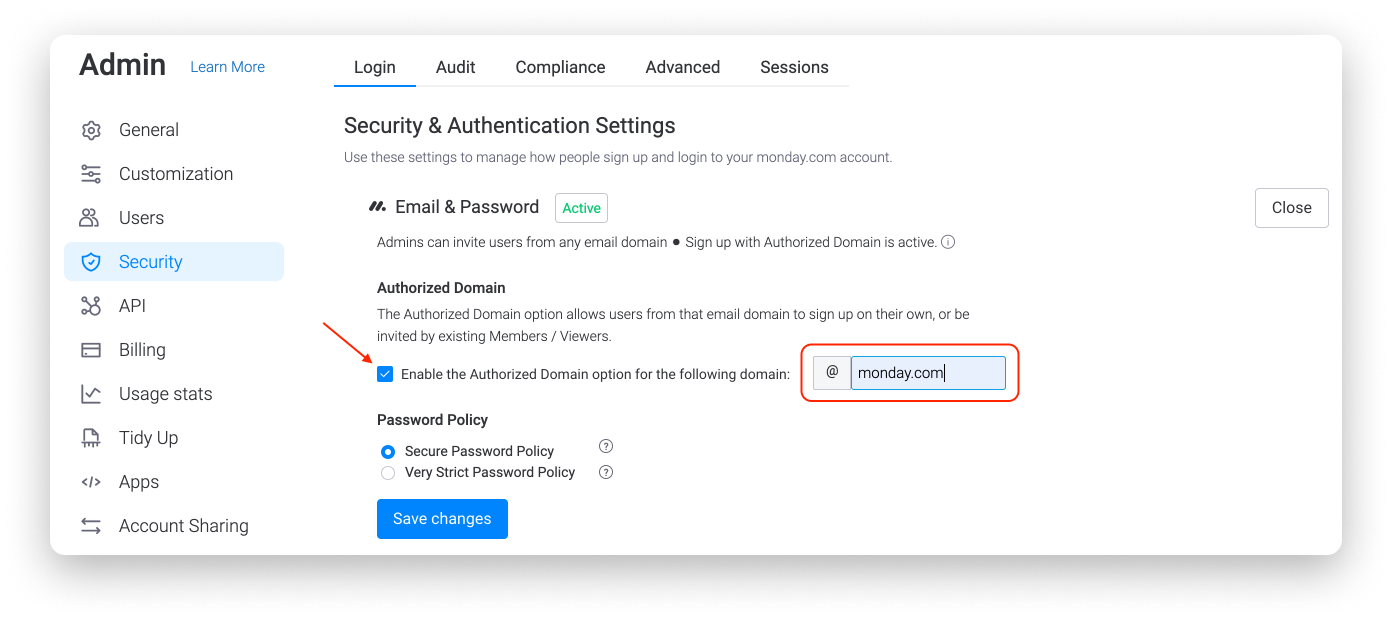Switch to the Audit tab

[x=455, y=67]
